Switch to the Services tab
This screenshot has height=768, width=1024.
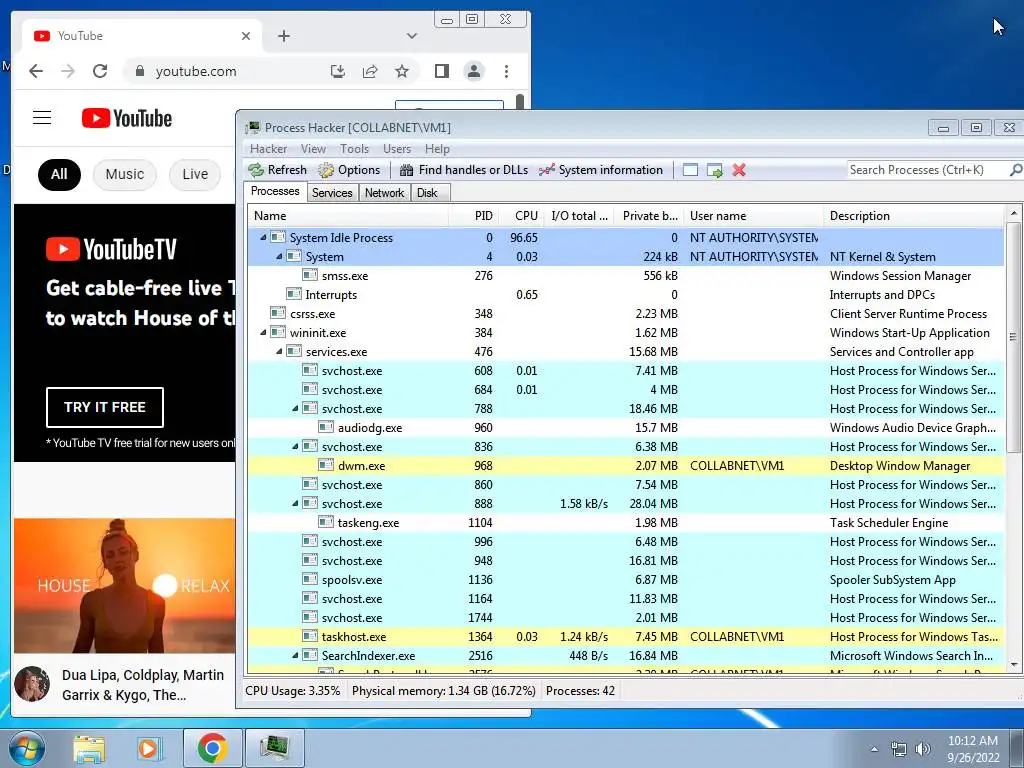coord(332,193)
